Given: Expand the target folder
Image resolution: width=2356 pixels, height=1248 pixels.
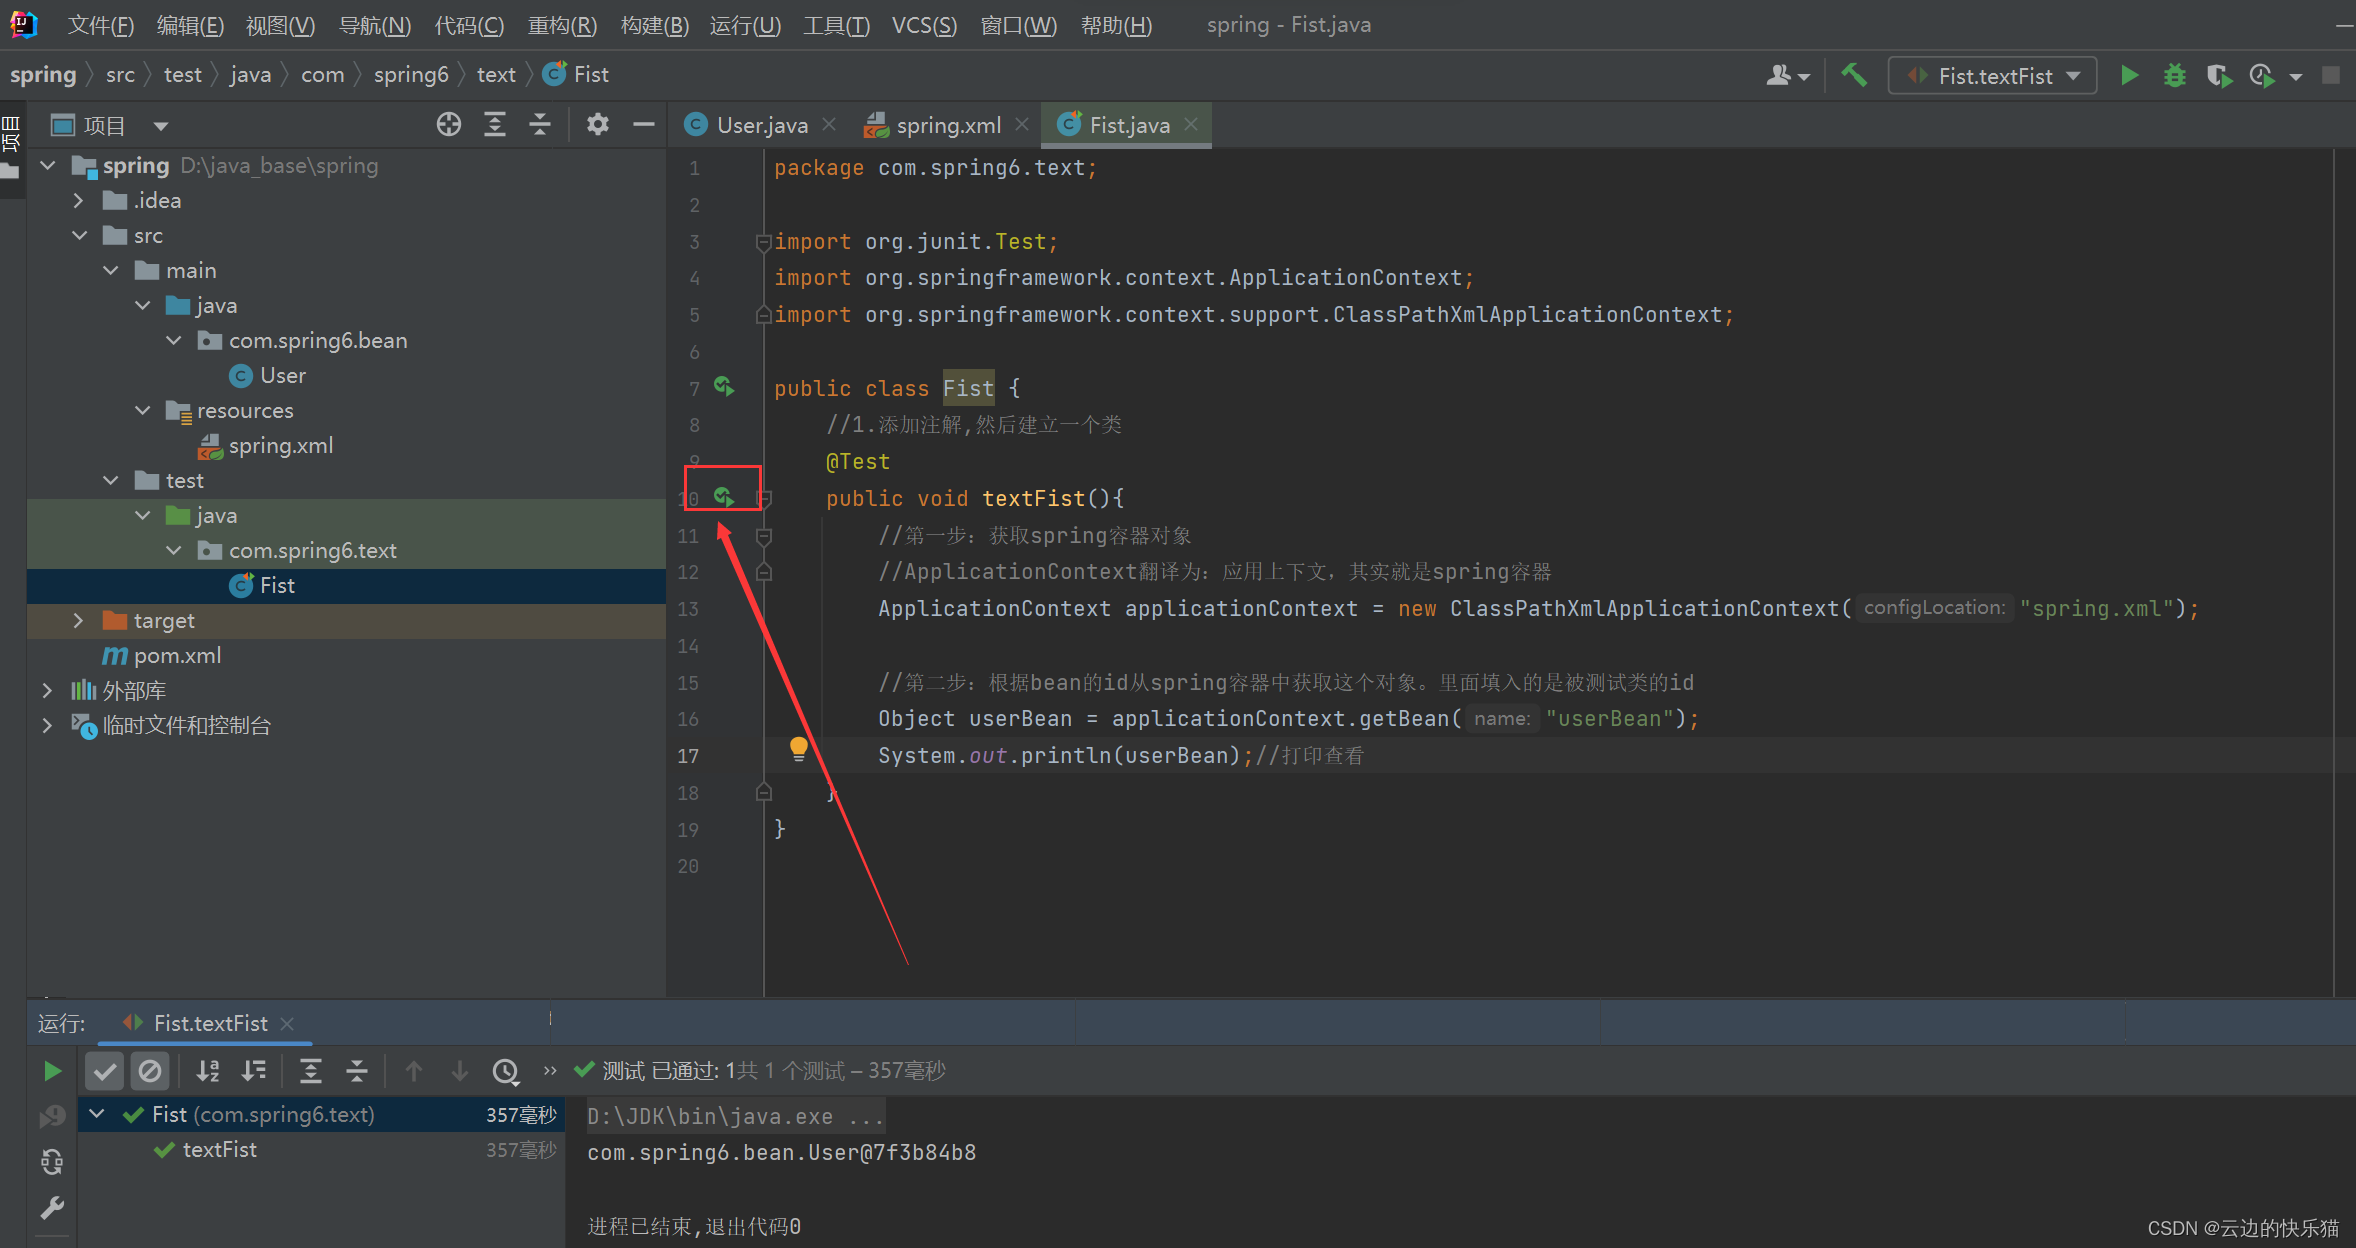Looking at the screenshot, I should coord(79,621).
